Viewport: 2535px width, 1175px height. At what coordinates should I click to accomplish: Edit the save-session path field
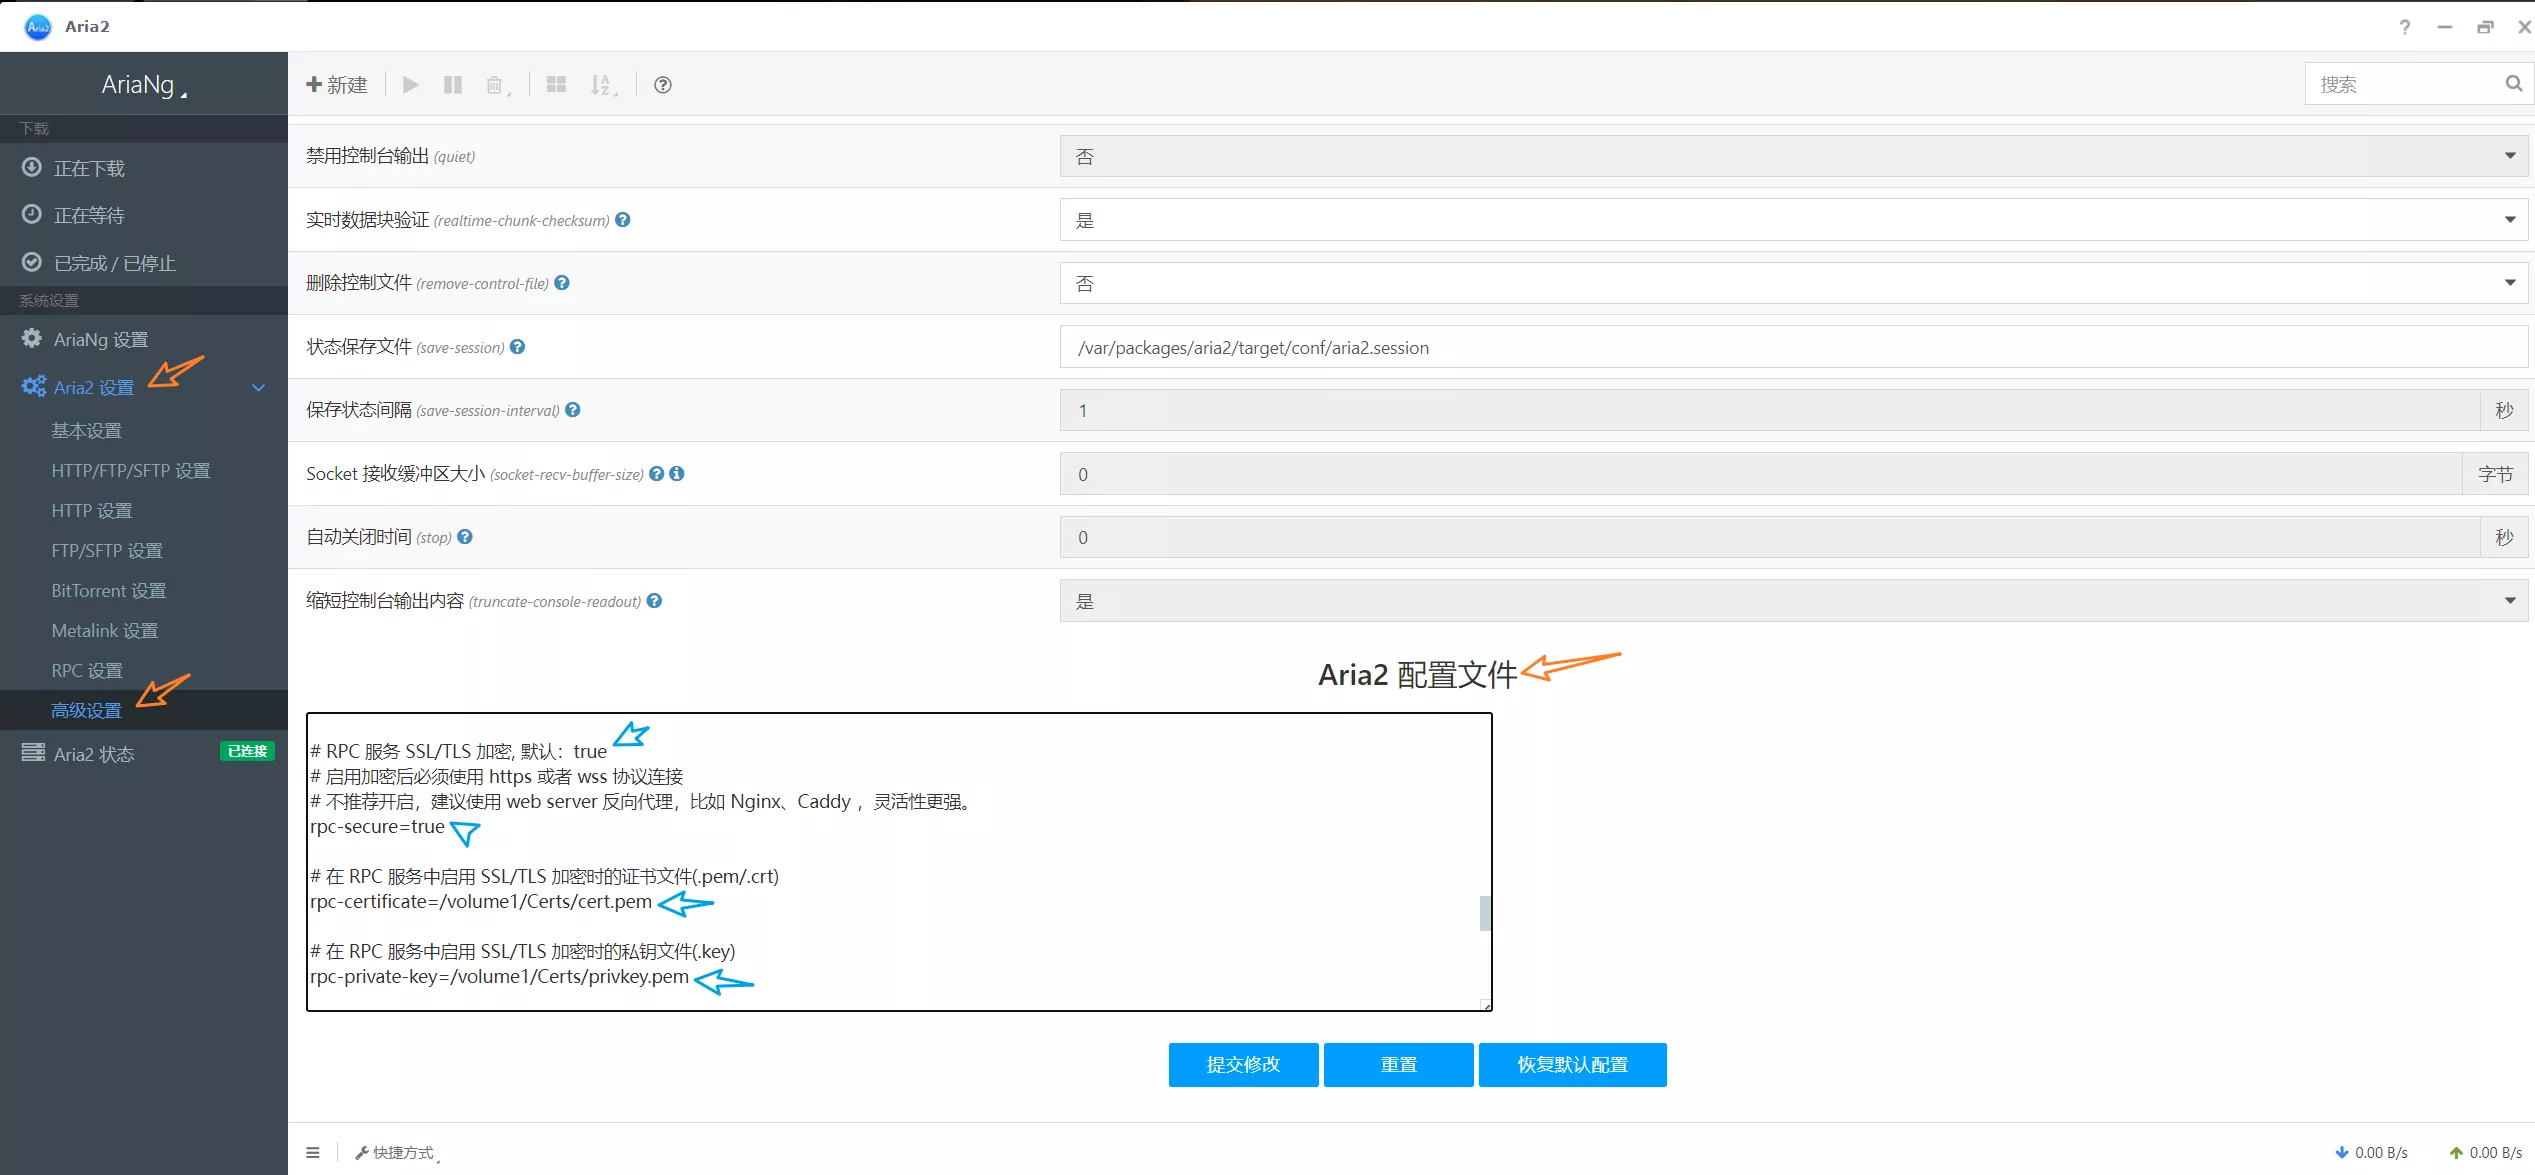[1794, 347]
